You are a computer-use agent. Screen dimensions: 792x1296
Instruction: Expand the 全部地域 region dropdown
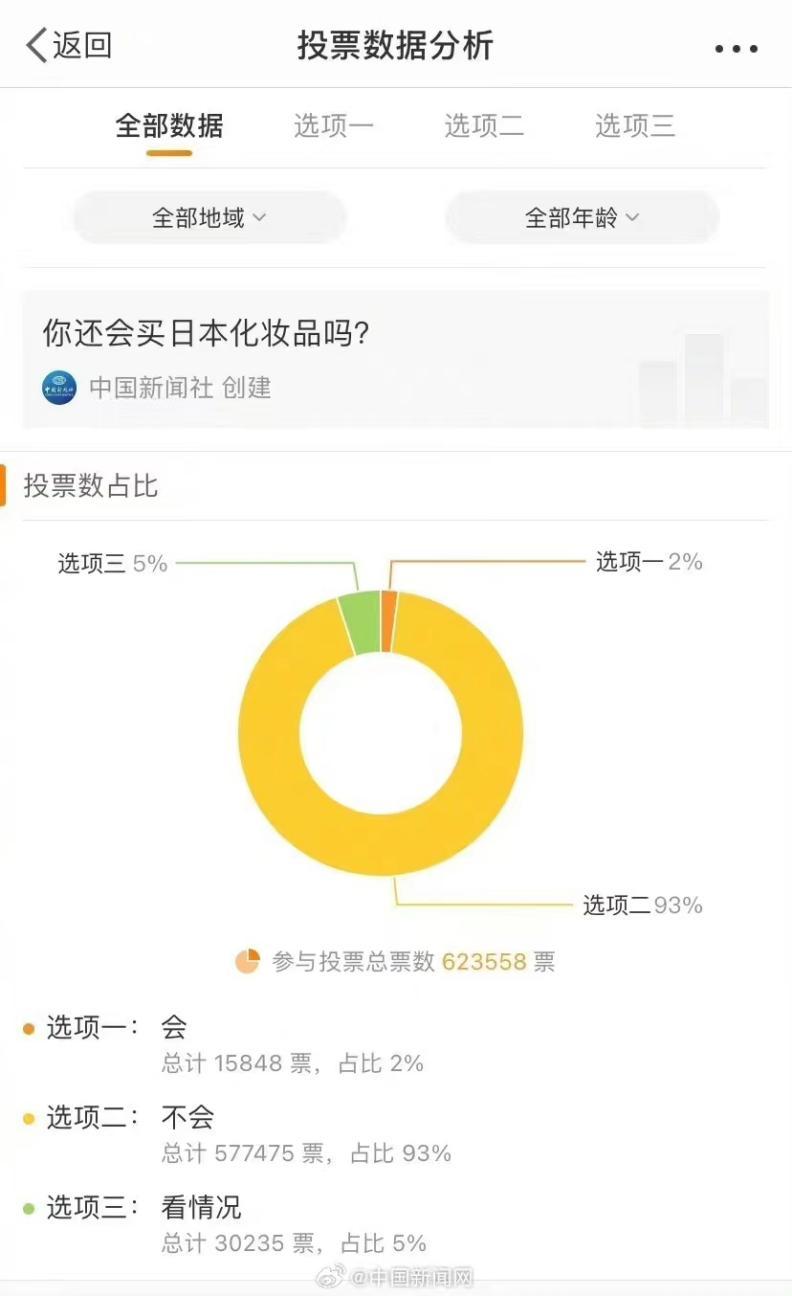click(x=209, y=217)
